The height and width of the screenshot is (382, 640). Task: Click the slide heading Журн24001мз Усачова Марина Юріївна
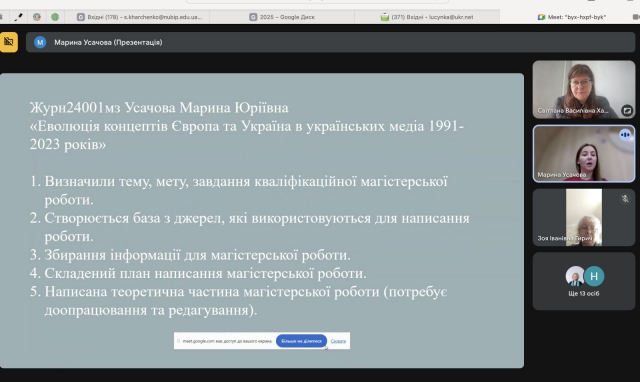(159, 108)
